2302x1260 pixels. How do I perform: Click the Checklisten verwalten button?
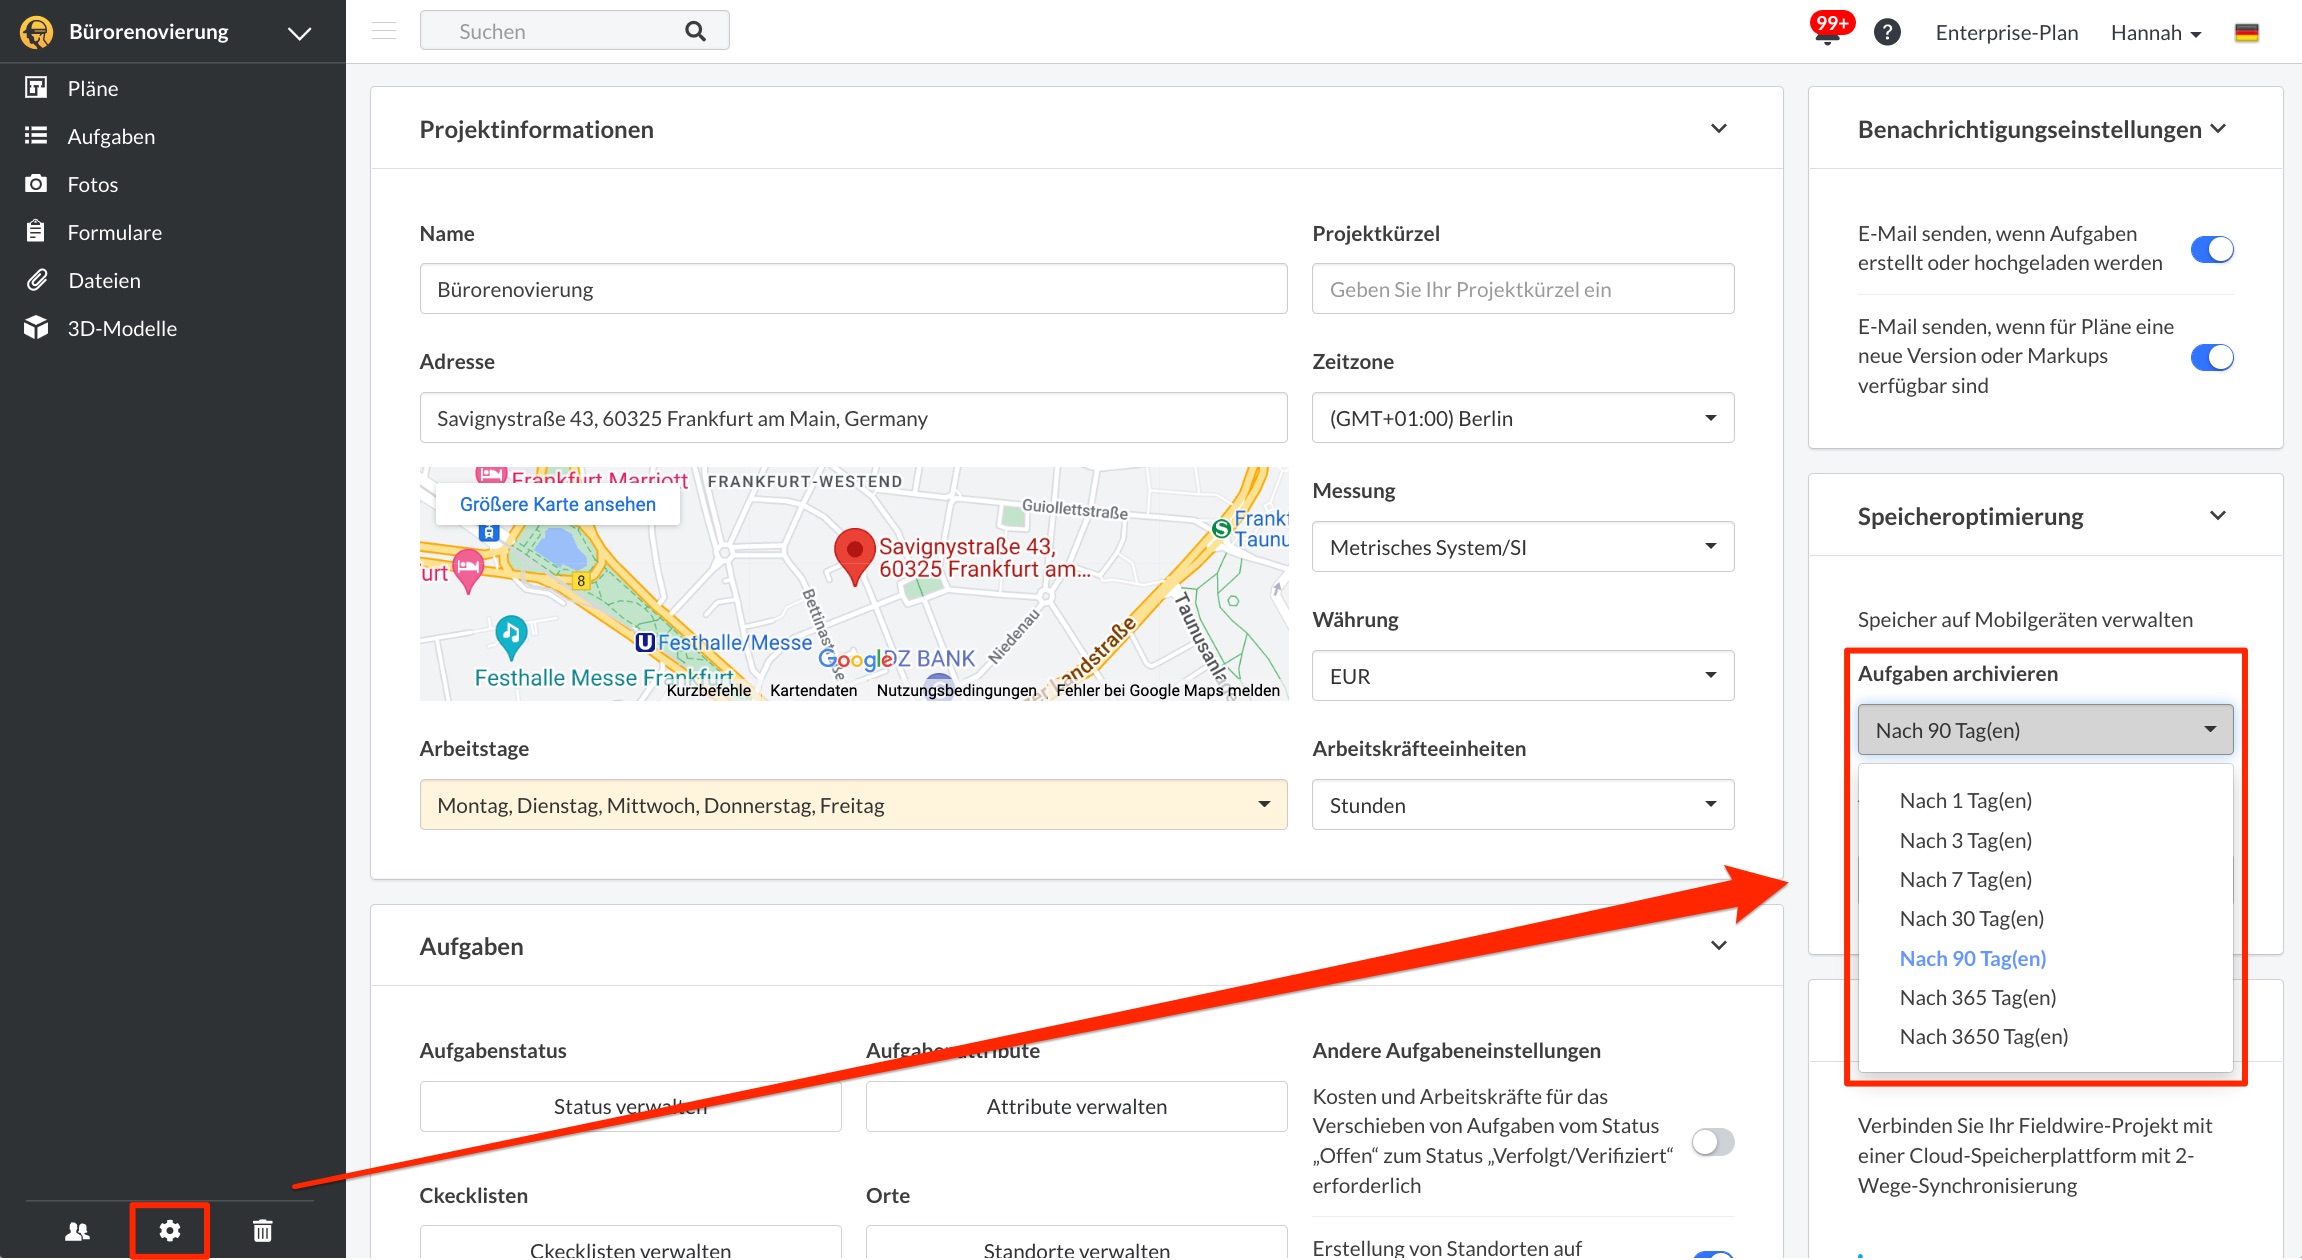[630, 1244]
